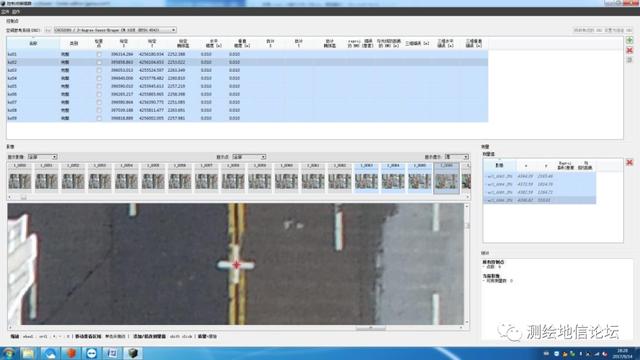Open the middle dropdown above the thumbnail strip
Viewport: 640px width, 360px height.
[249, 157]
